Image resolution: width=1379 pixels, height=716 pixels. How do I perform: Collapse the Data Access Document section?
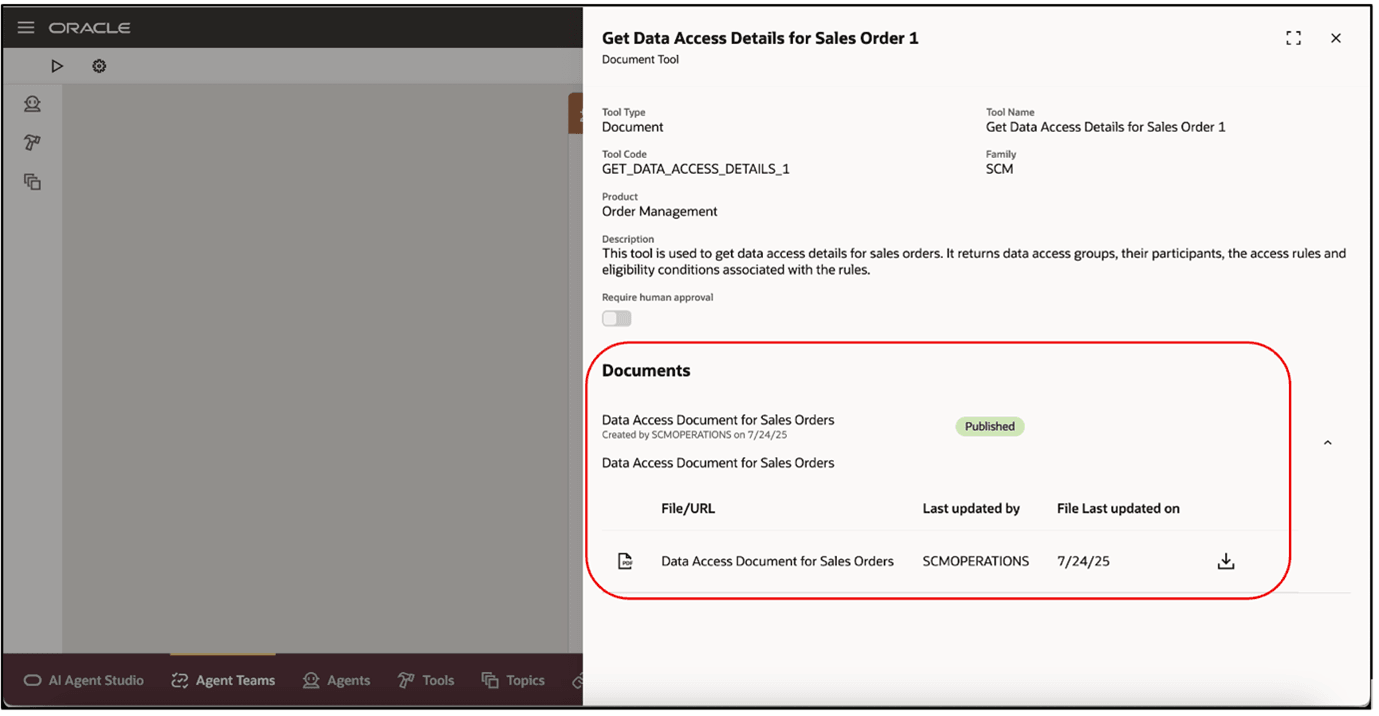point(1328,442)
